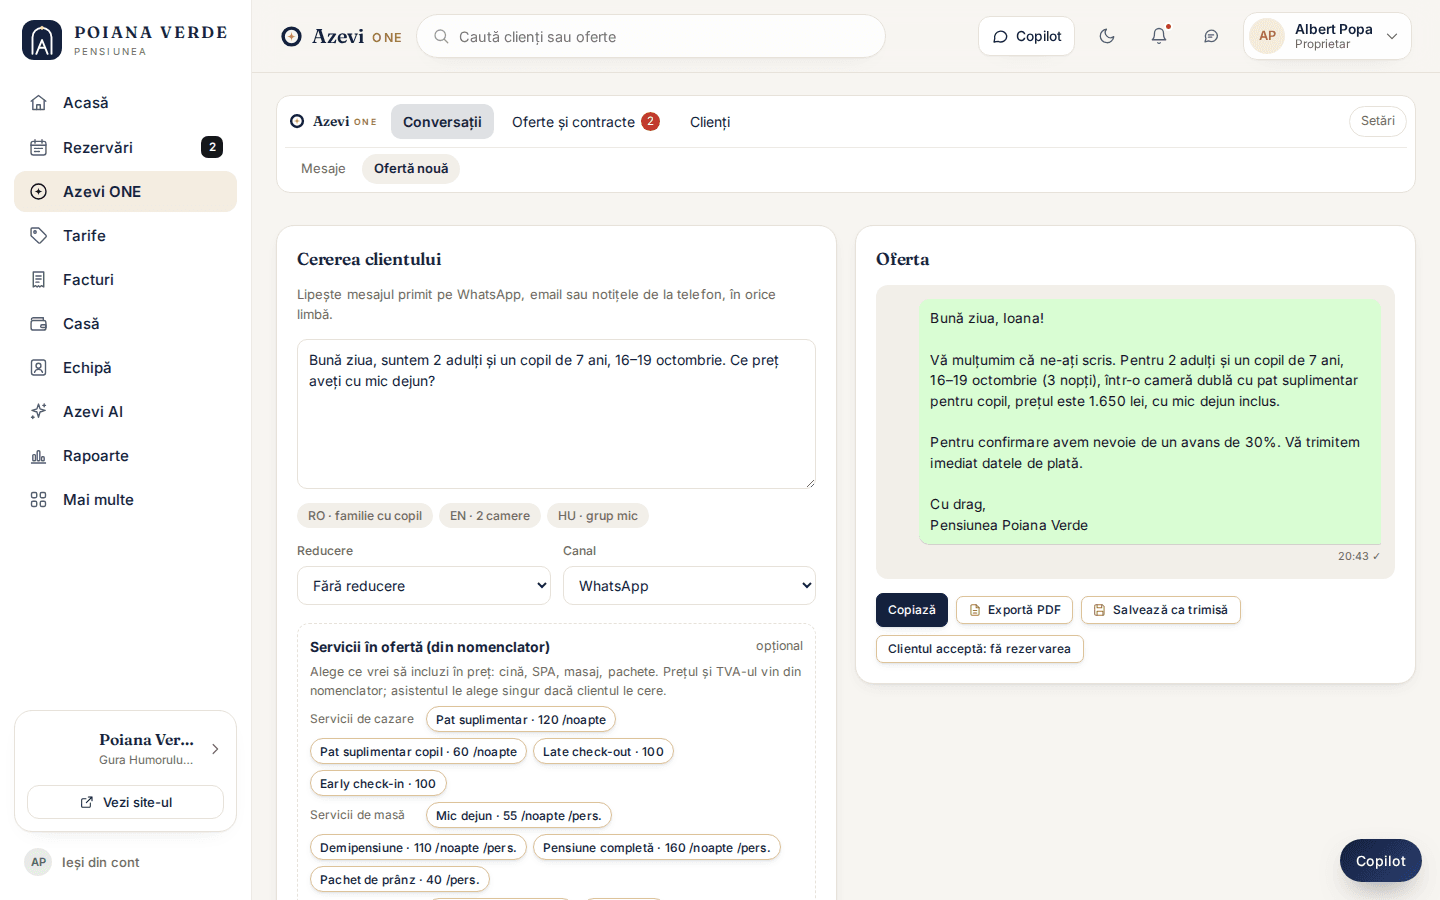Open Mai multe grid icon
Image resolution: width=1440 pixels, height=900 pixels.
tap(39, 499)
